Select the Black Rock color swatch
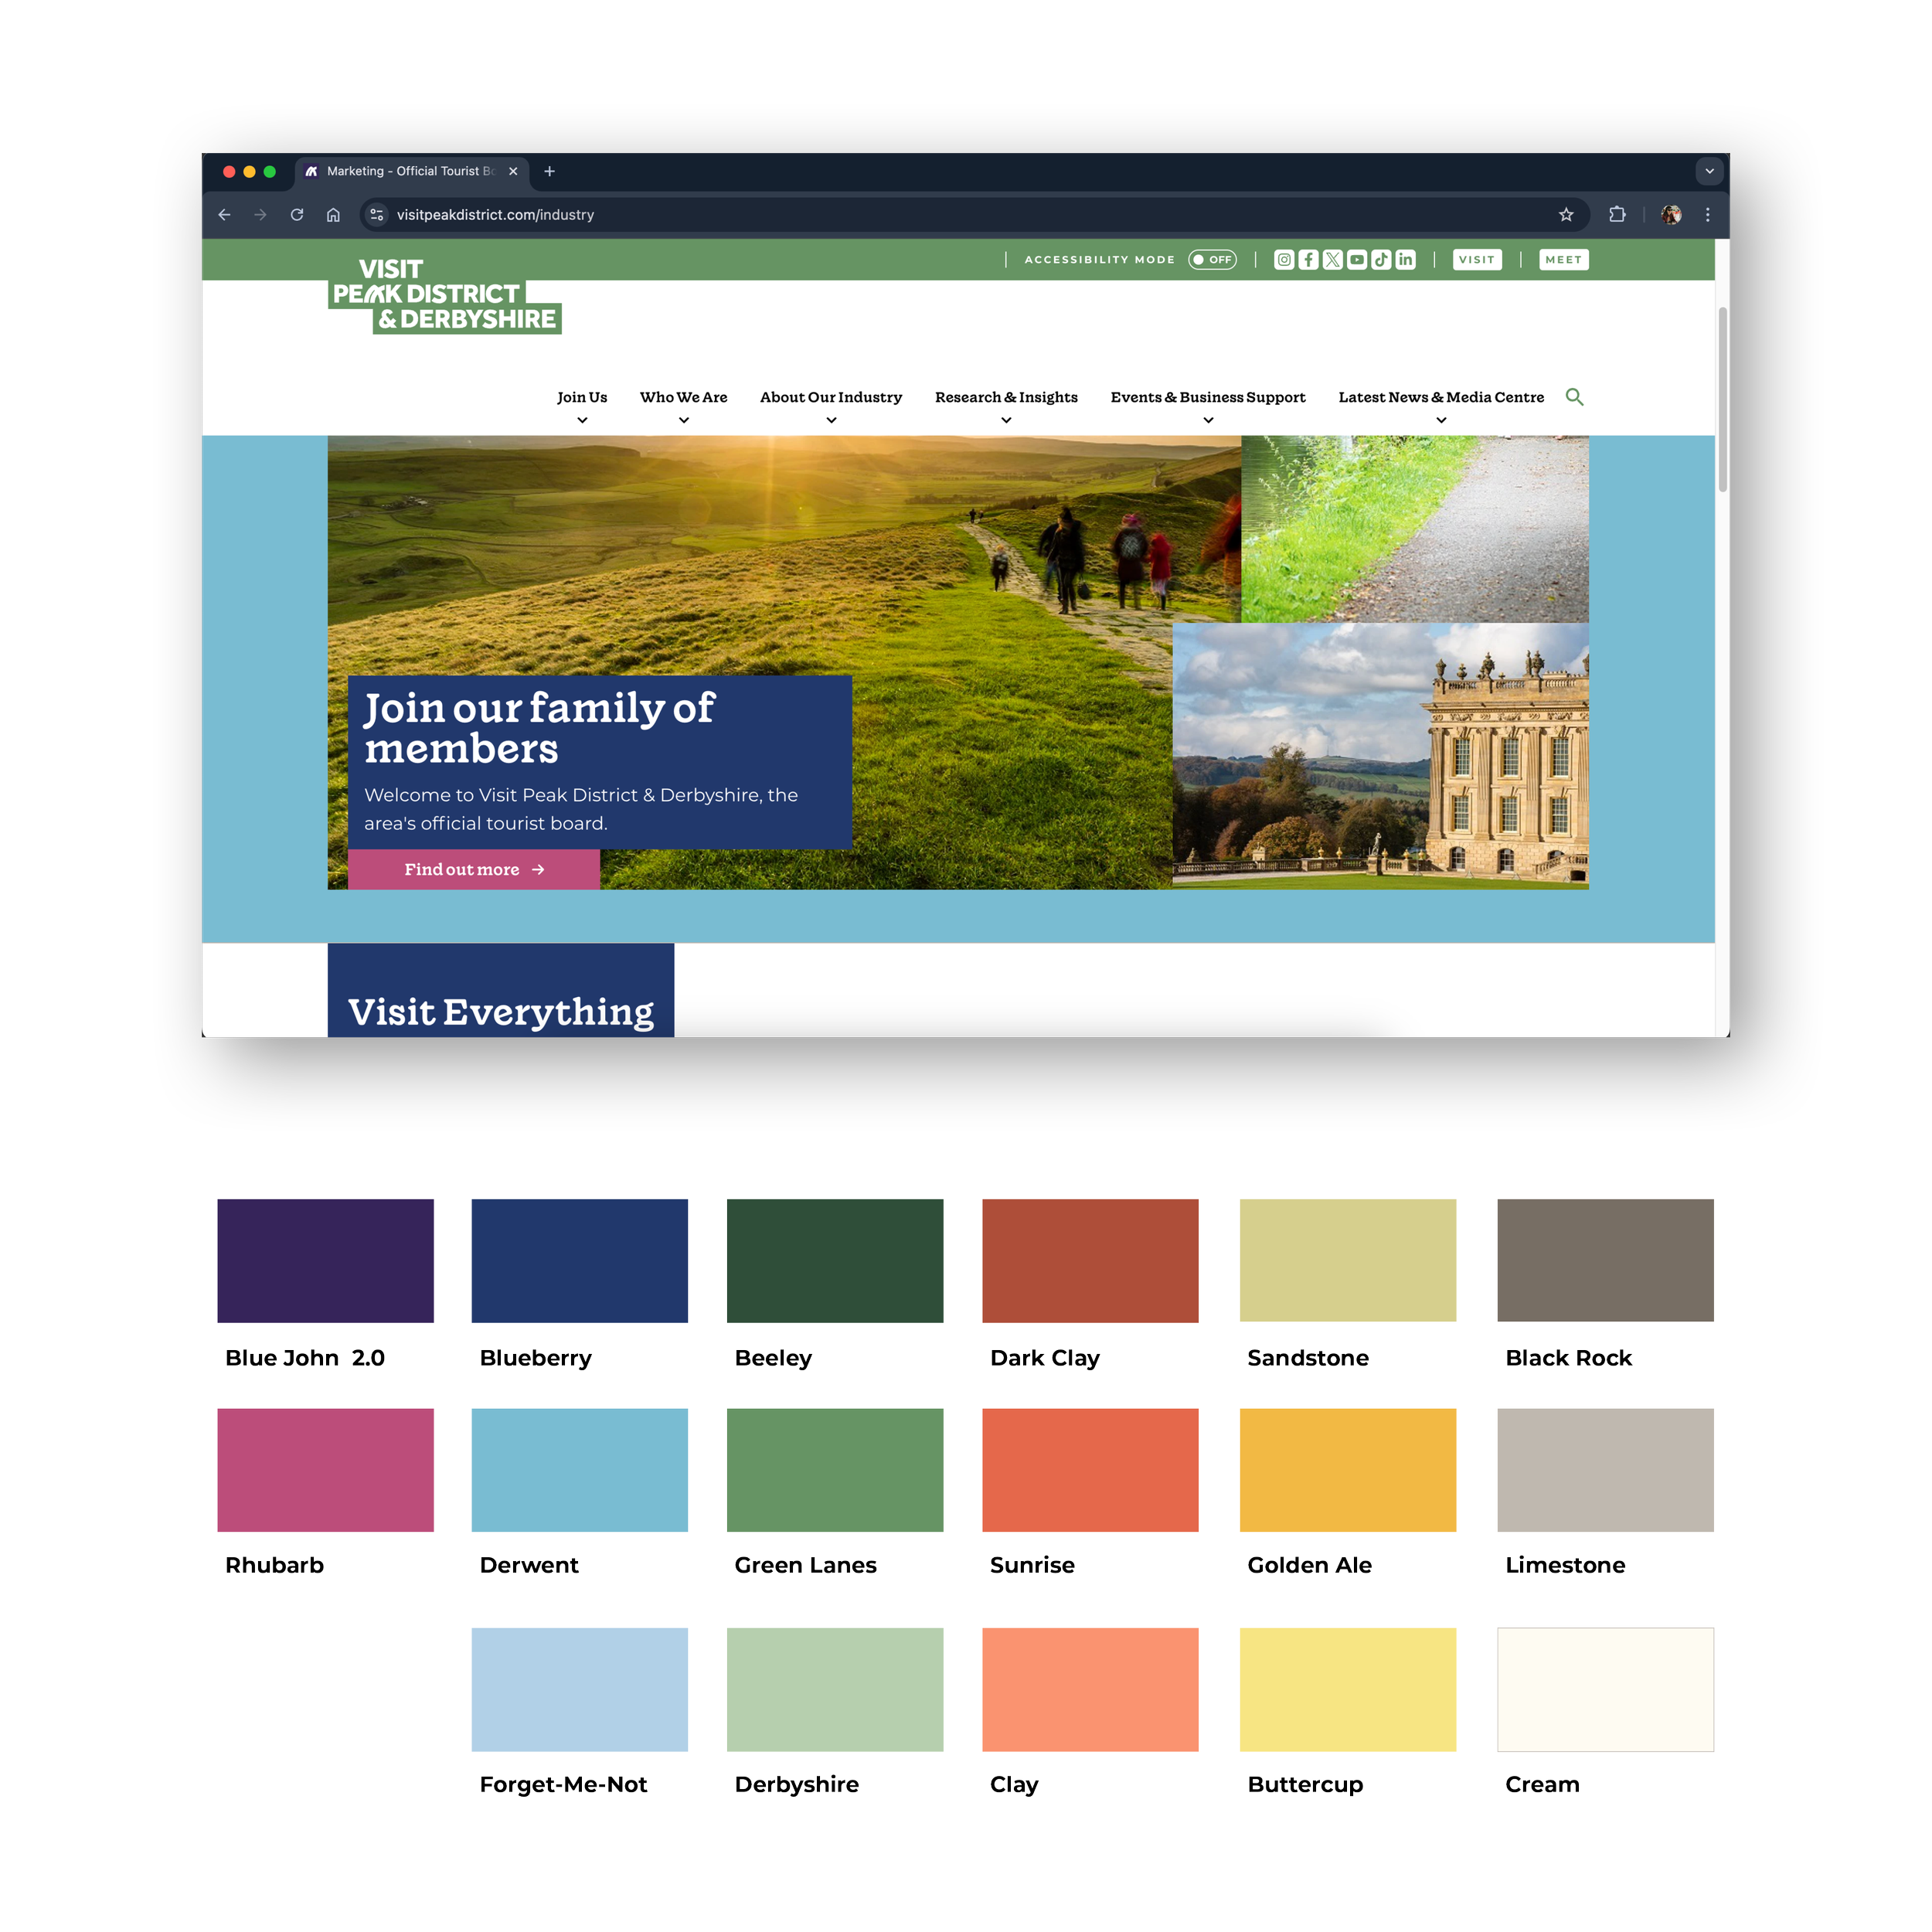The height and width of the screenshot is (1932, 1932). (x=1606, y=1261)
